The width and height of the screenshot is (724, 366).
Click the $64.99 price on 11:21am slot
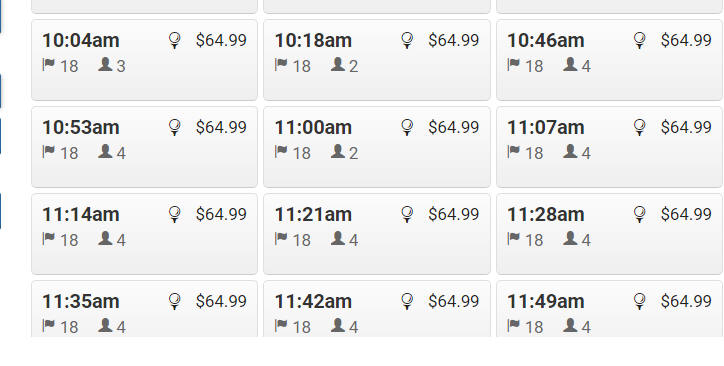pos(453,214)
